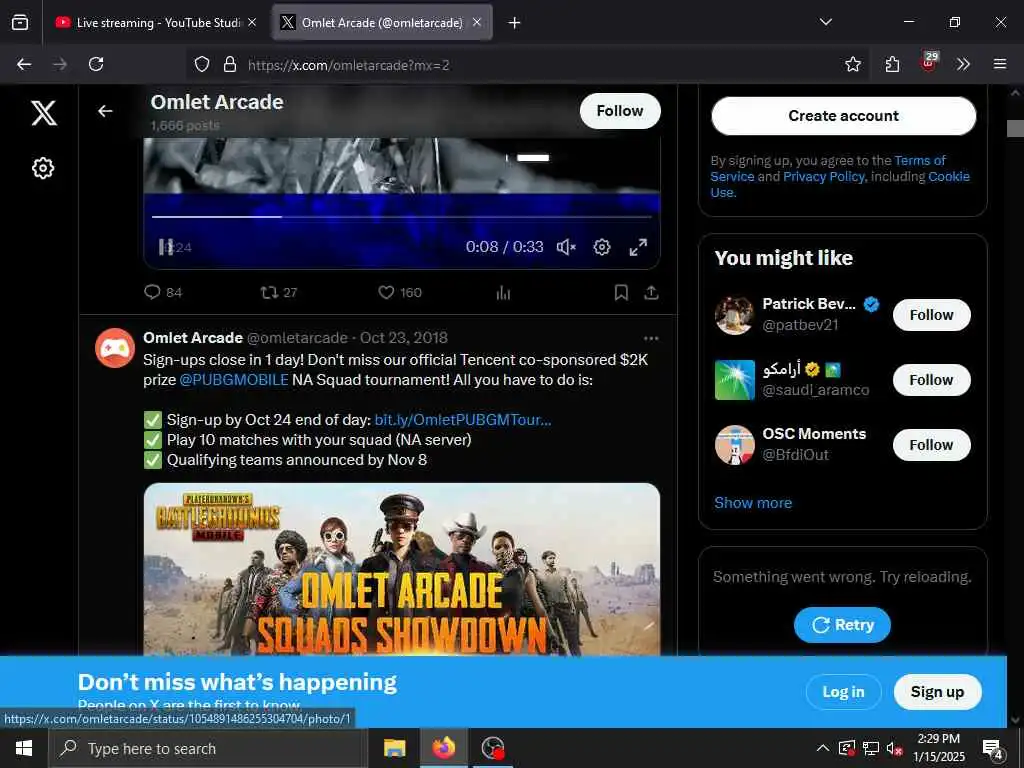This screenshot has height=768, width=1024.
Task: Click the Create account button
Action: [x=843, y=116]
